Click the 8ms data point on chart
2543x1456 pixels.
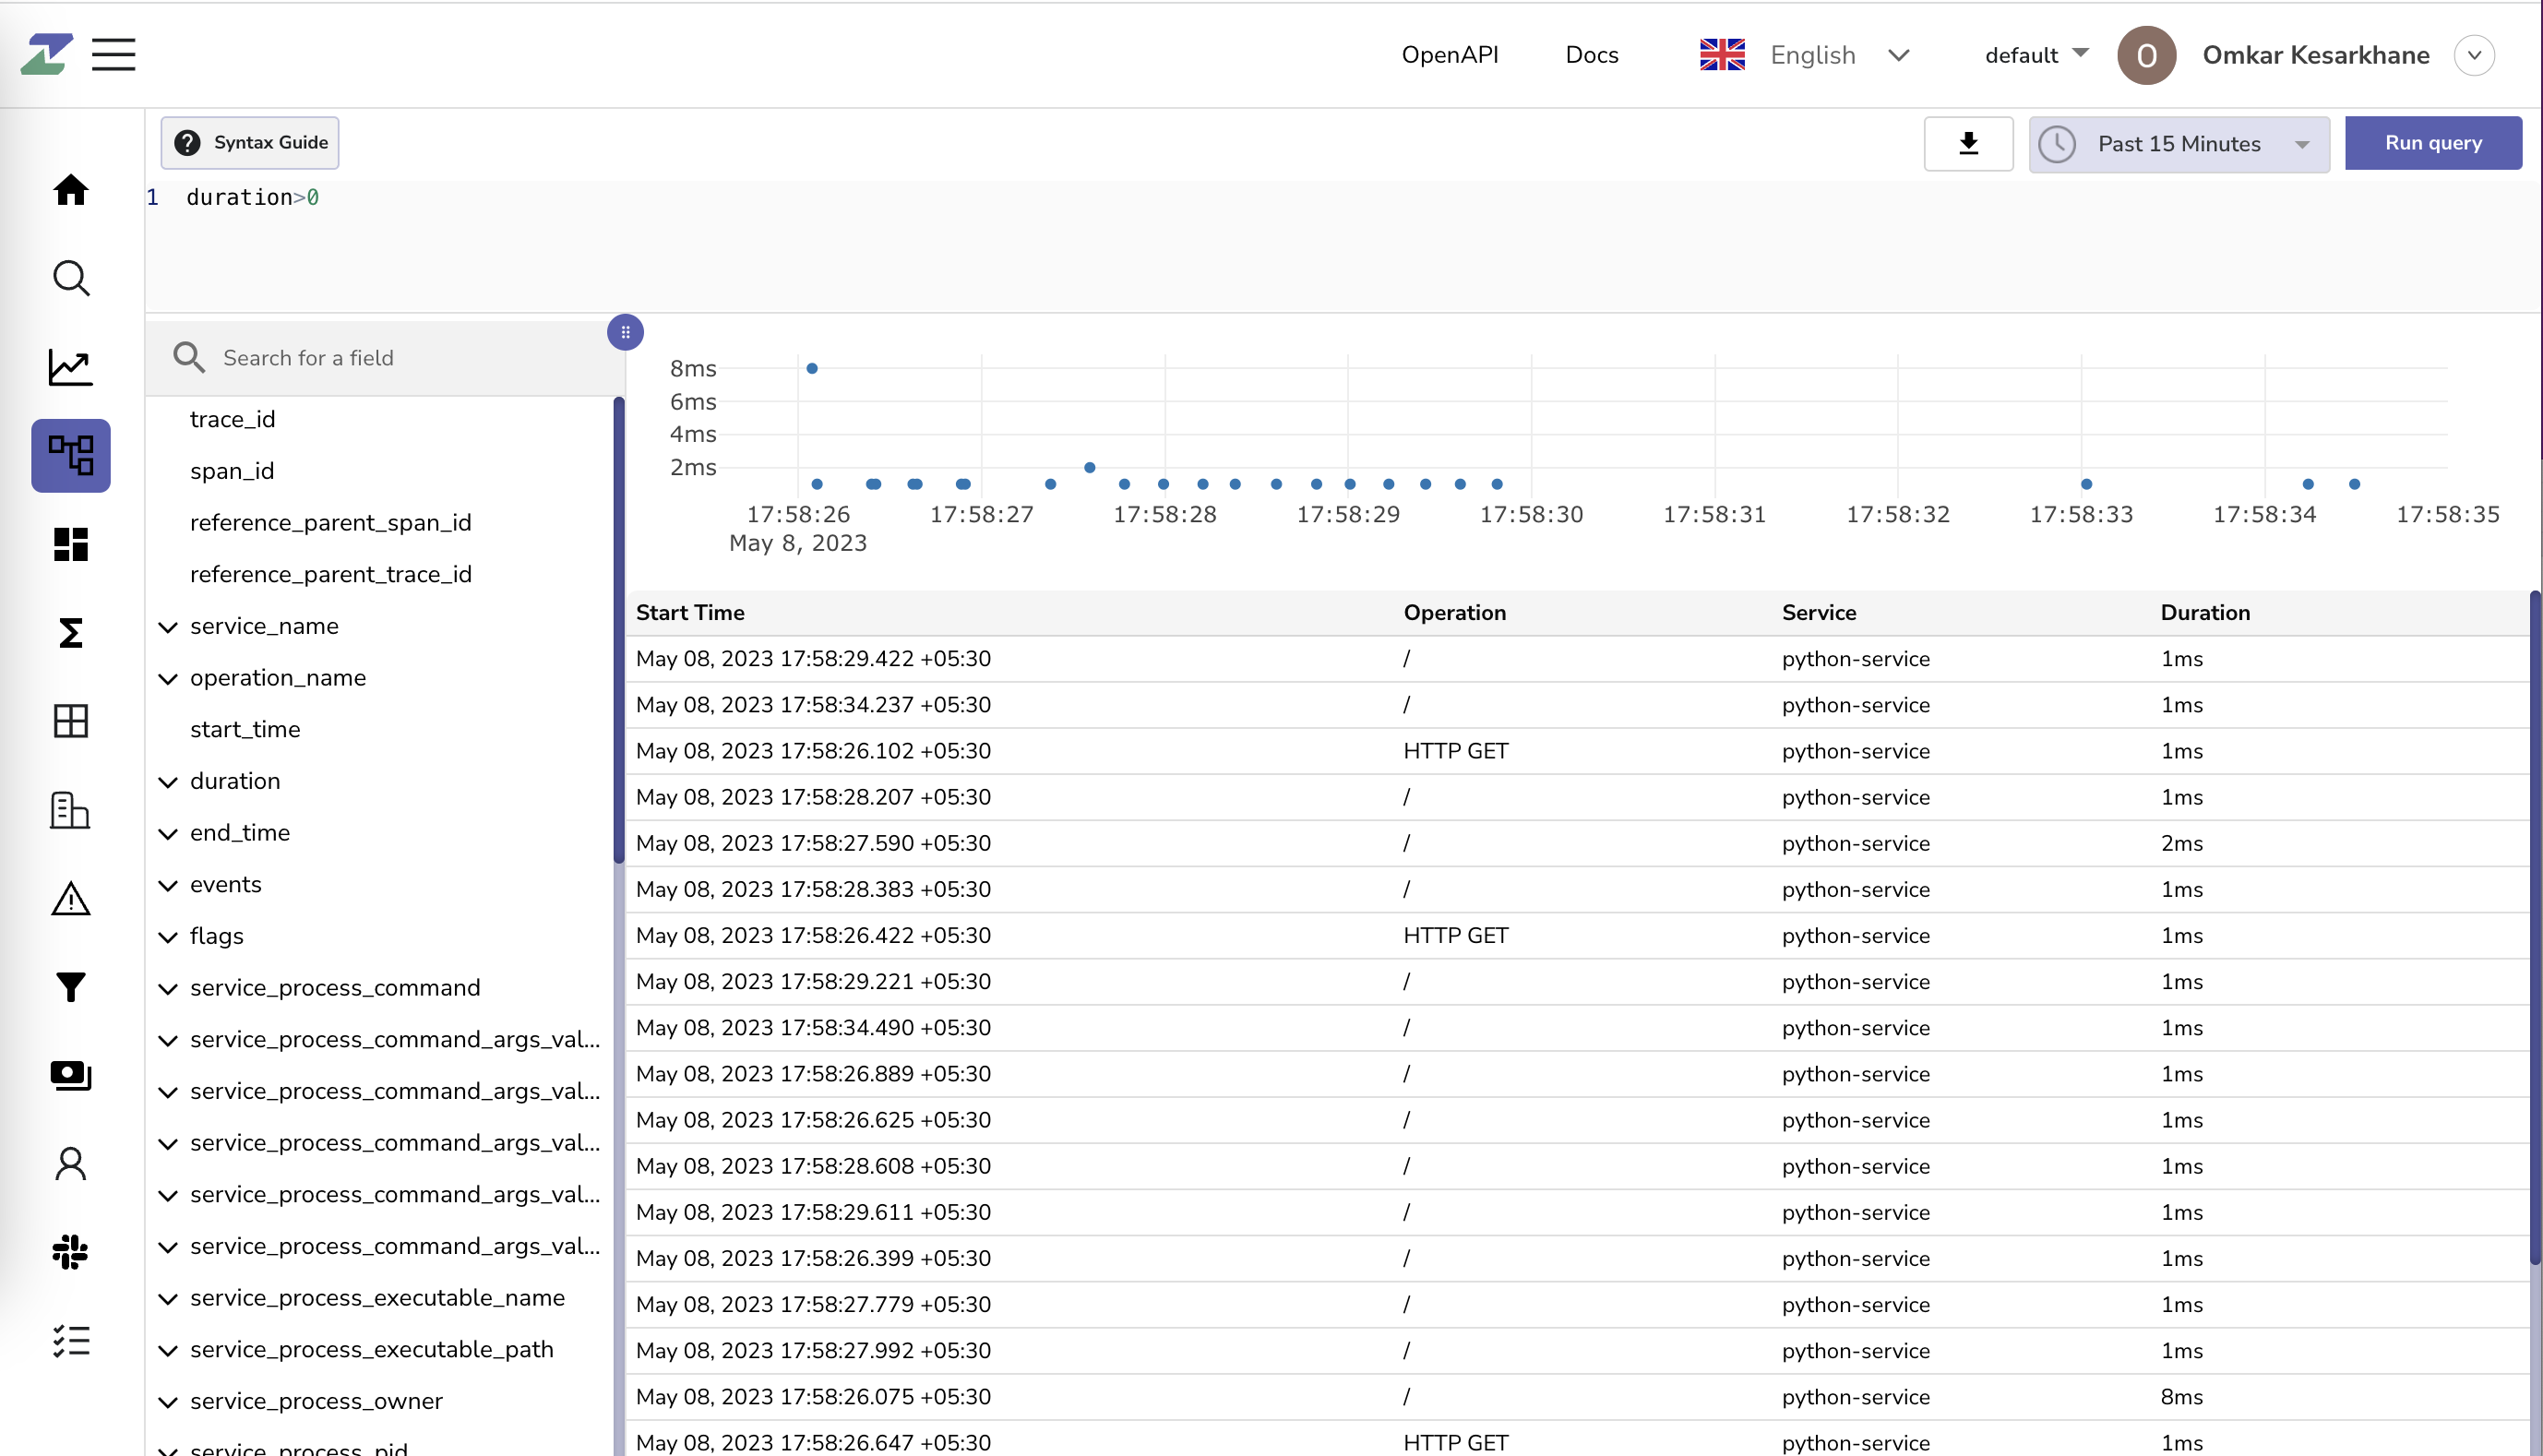click(x=812, y=368)
